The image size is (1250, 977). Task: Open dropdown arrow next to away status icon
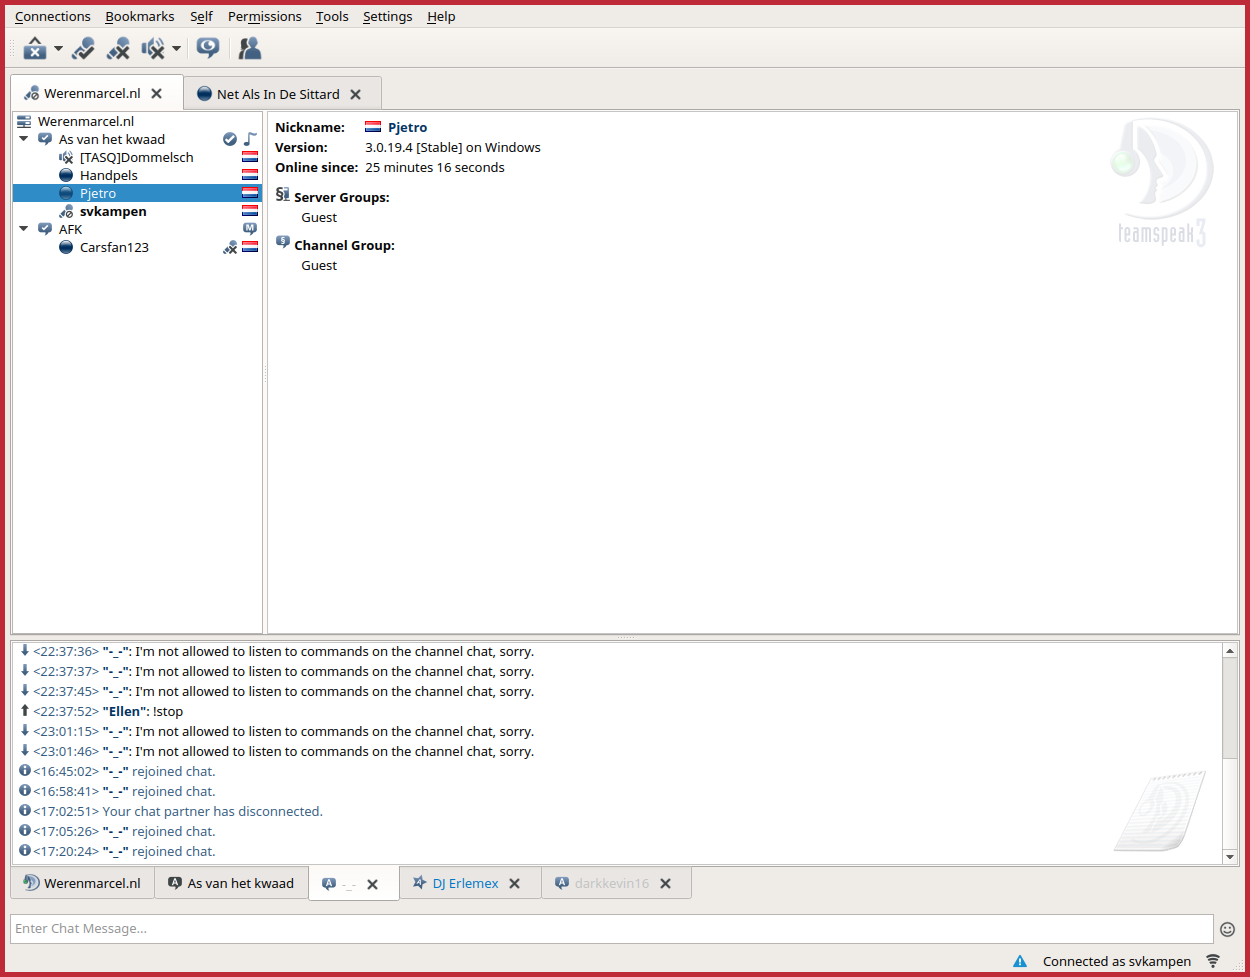(58, 48)
